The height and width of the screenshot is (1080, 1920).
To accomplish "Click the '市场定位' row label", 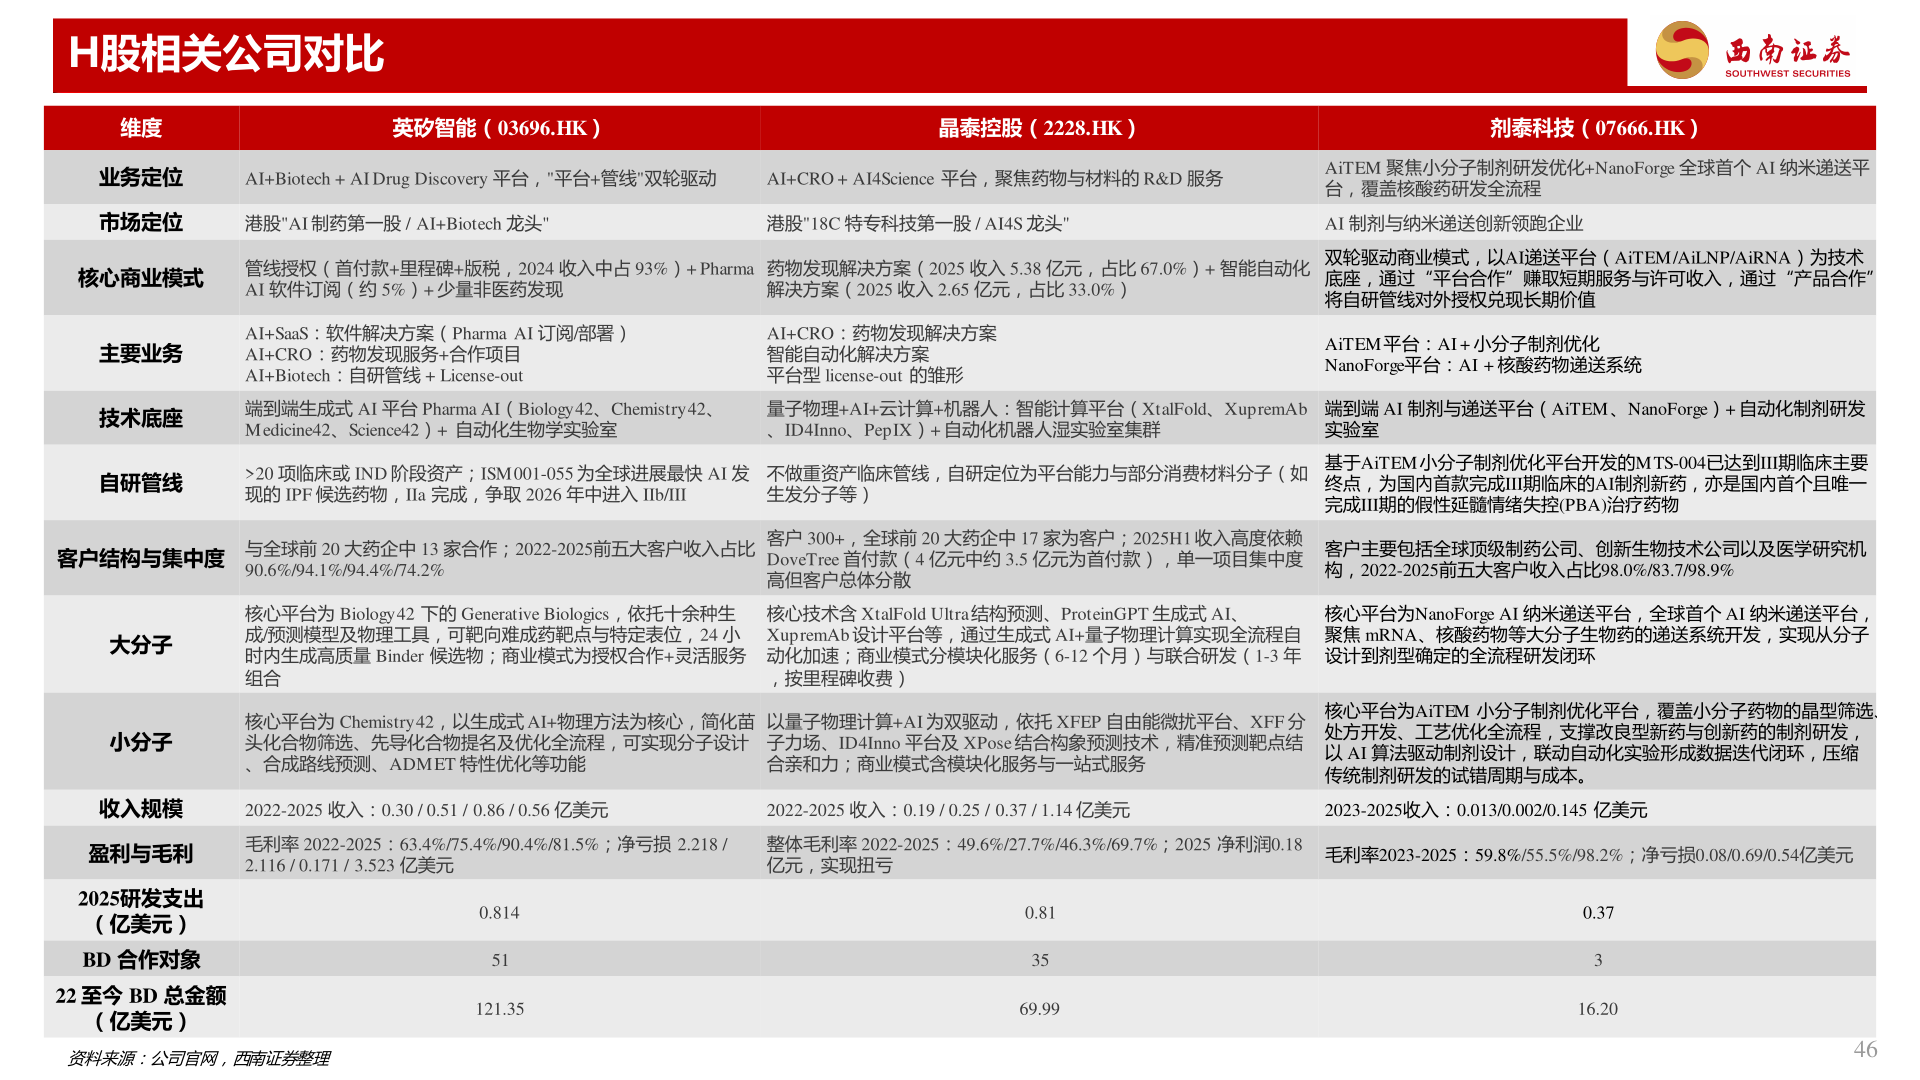I will point(141,223).
